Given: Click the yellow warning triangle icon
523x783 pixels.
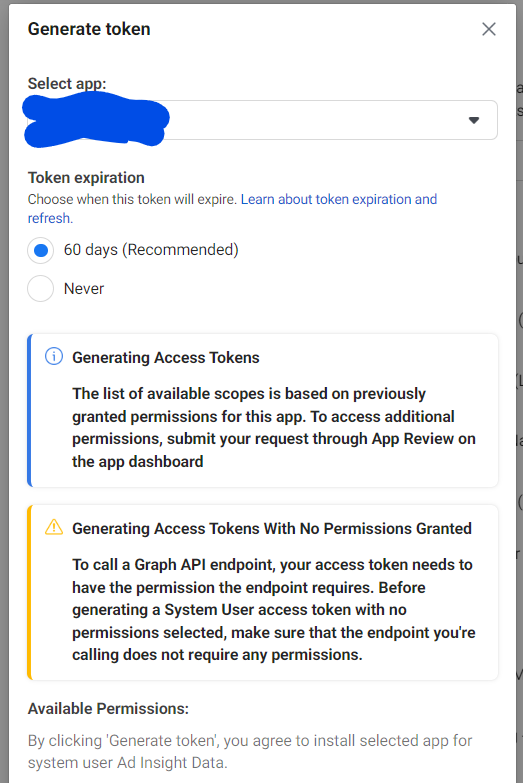Looking at the screenshot, I should point(54,527).
